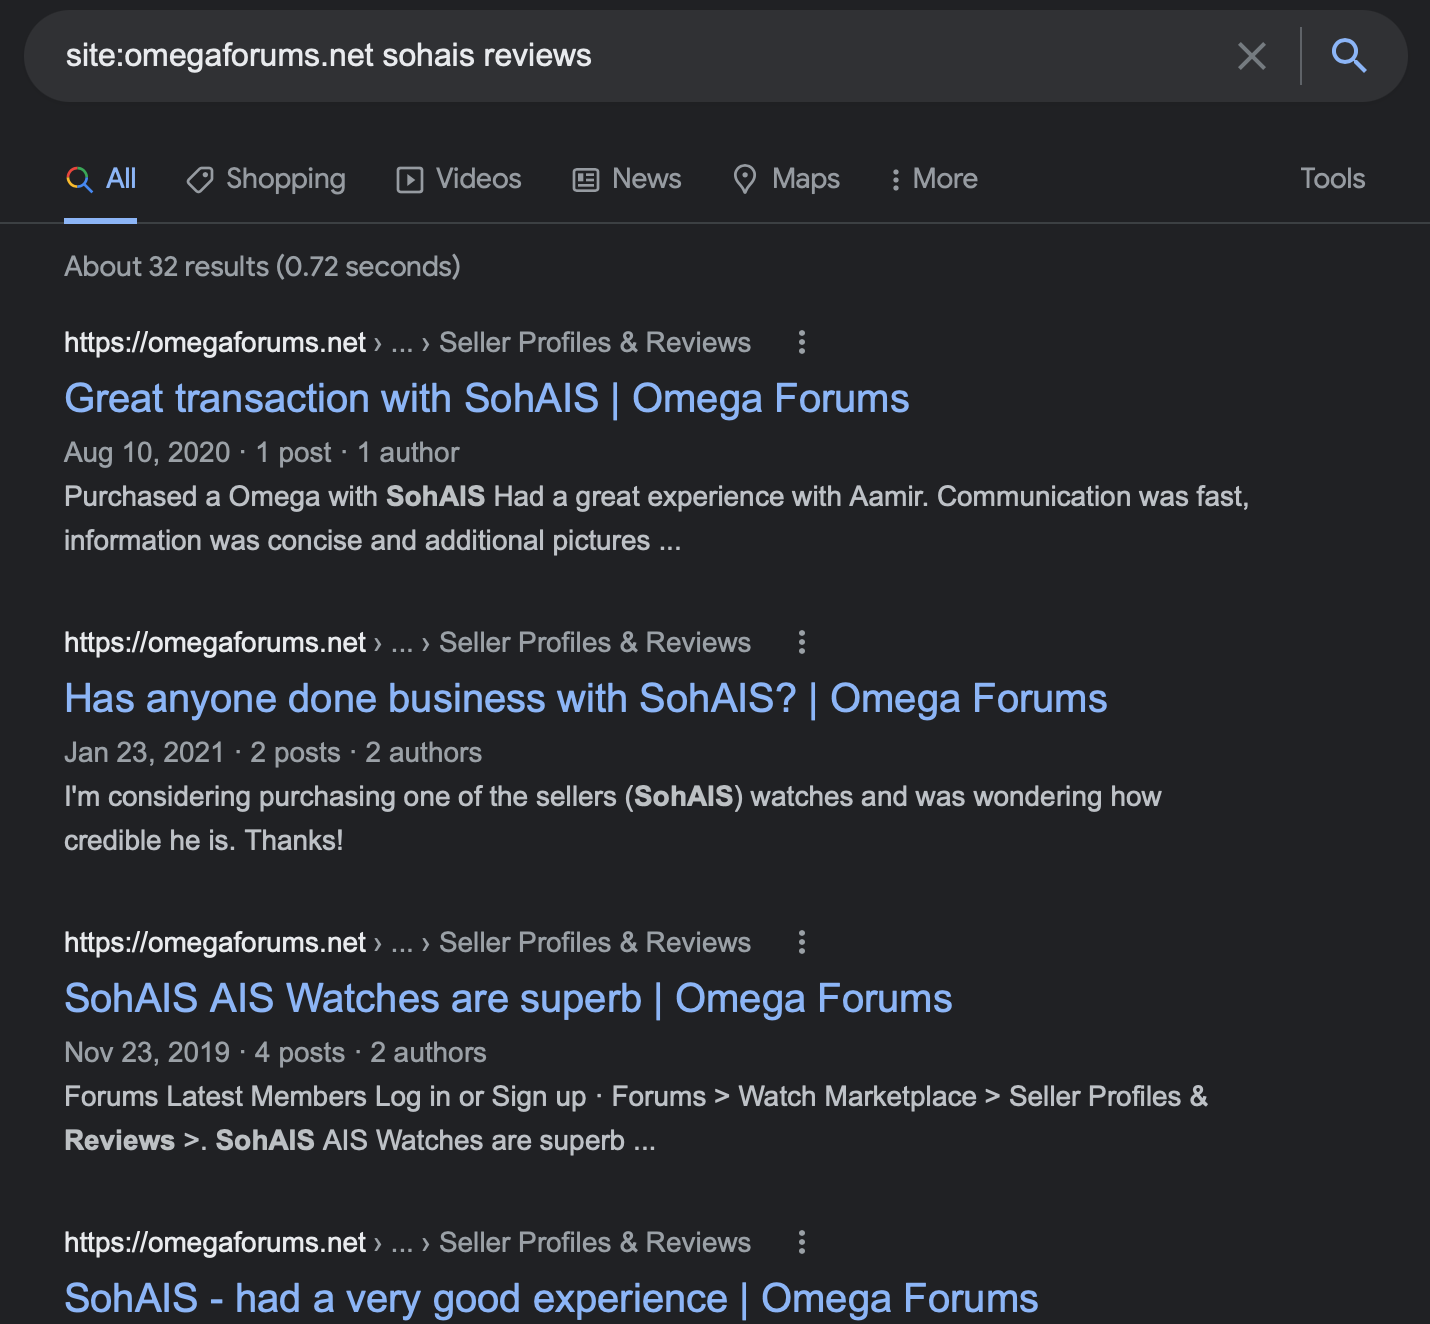Open three-dot menu for 'had a very good experience' result
This screenshot has width=1430, height=1324.
[x=801, y=1243]
